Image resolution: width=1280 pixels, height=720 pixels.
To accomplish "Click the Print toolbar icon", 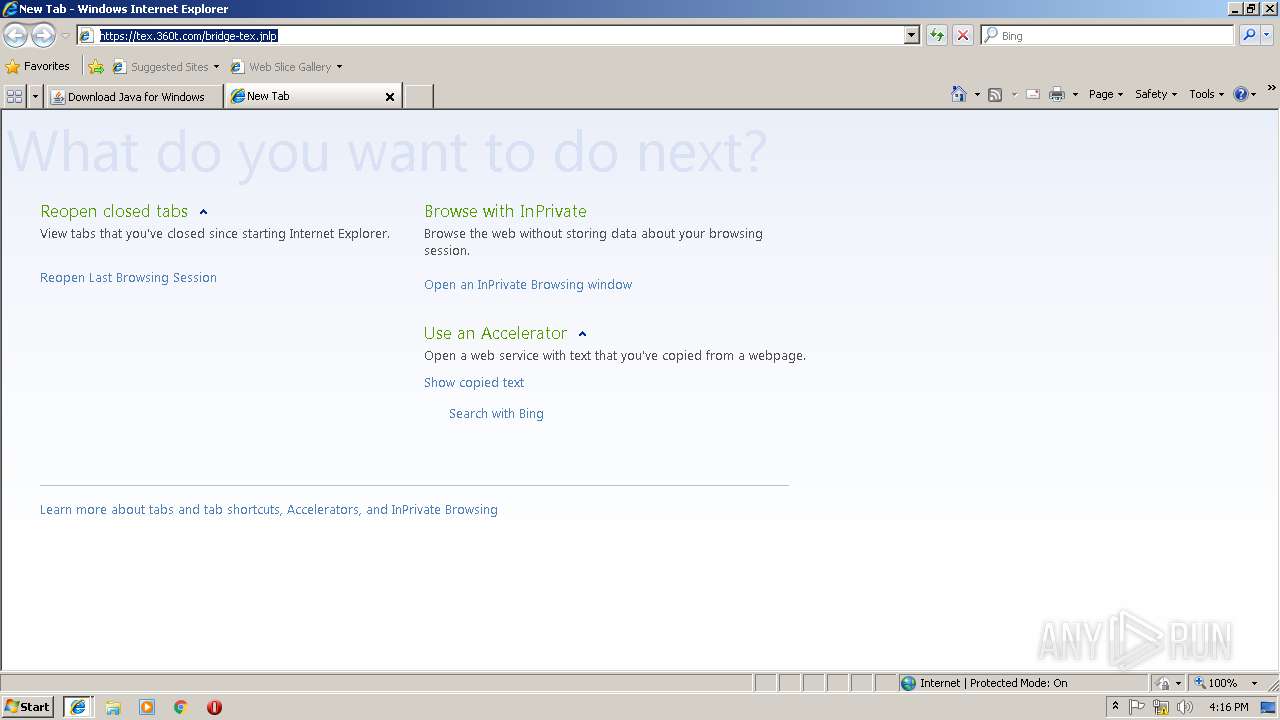I will tap(1057, 94).
